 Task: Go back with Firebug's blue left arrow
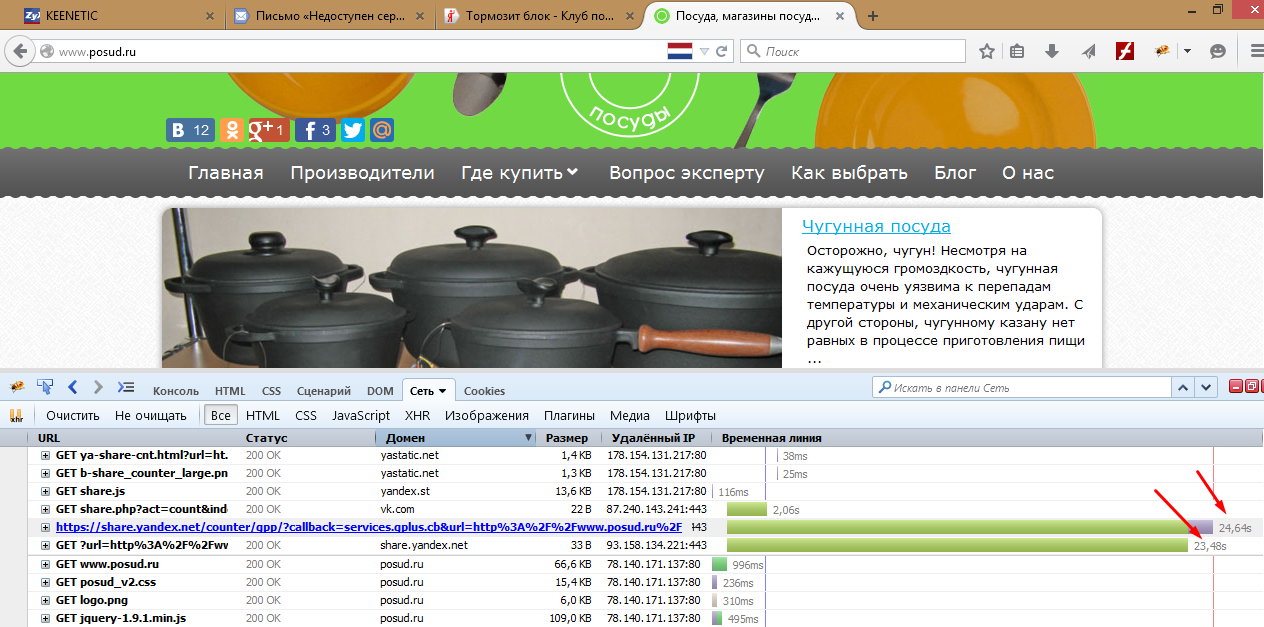pyautogui.click(x=72, y=387)
